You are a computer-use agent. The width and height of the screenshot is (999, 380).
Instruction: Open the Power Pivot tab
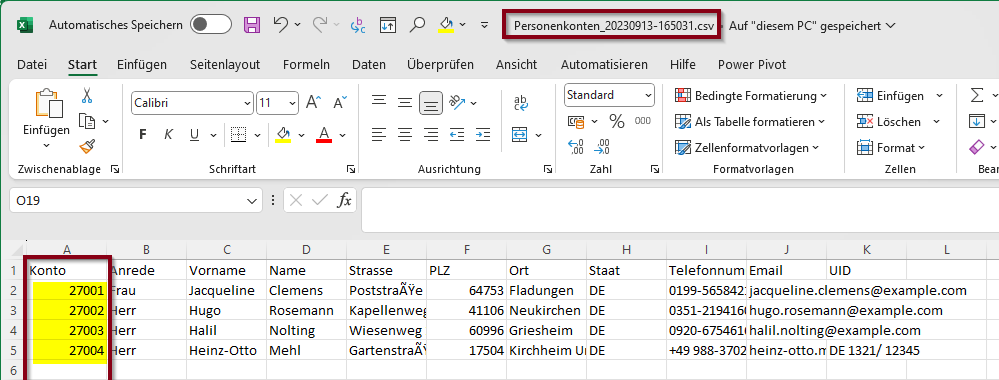click(x=752, y=64)
